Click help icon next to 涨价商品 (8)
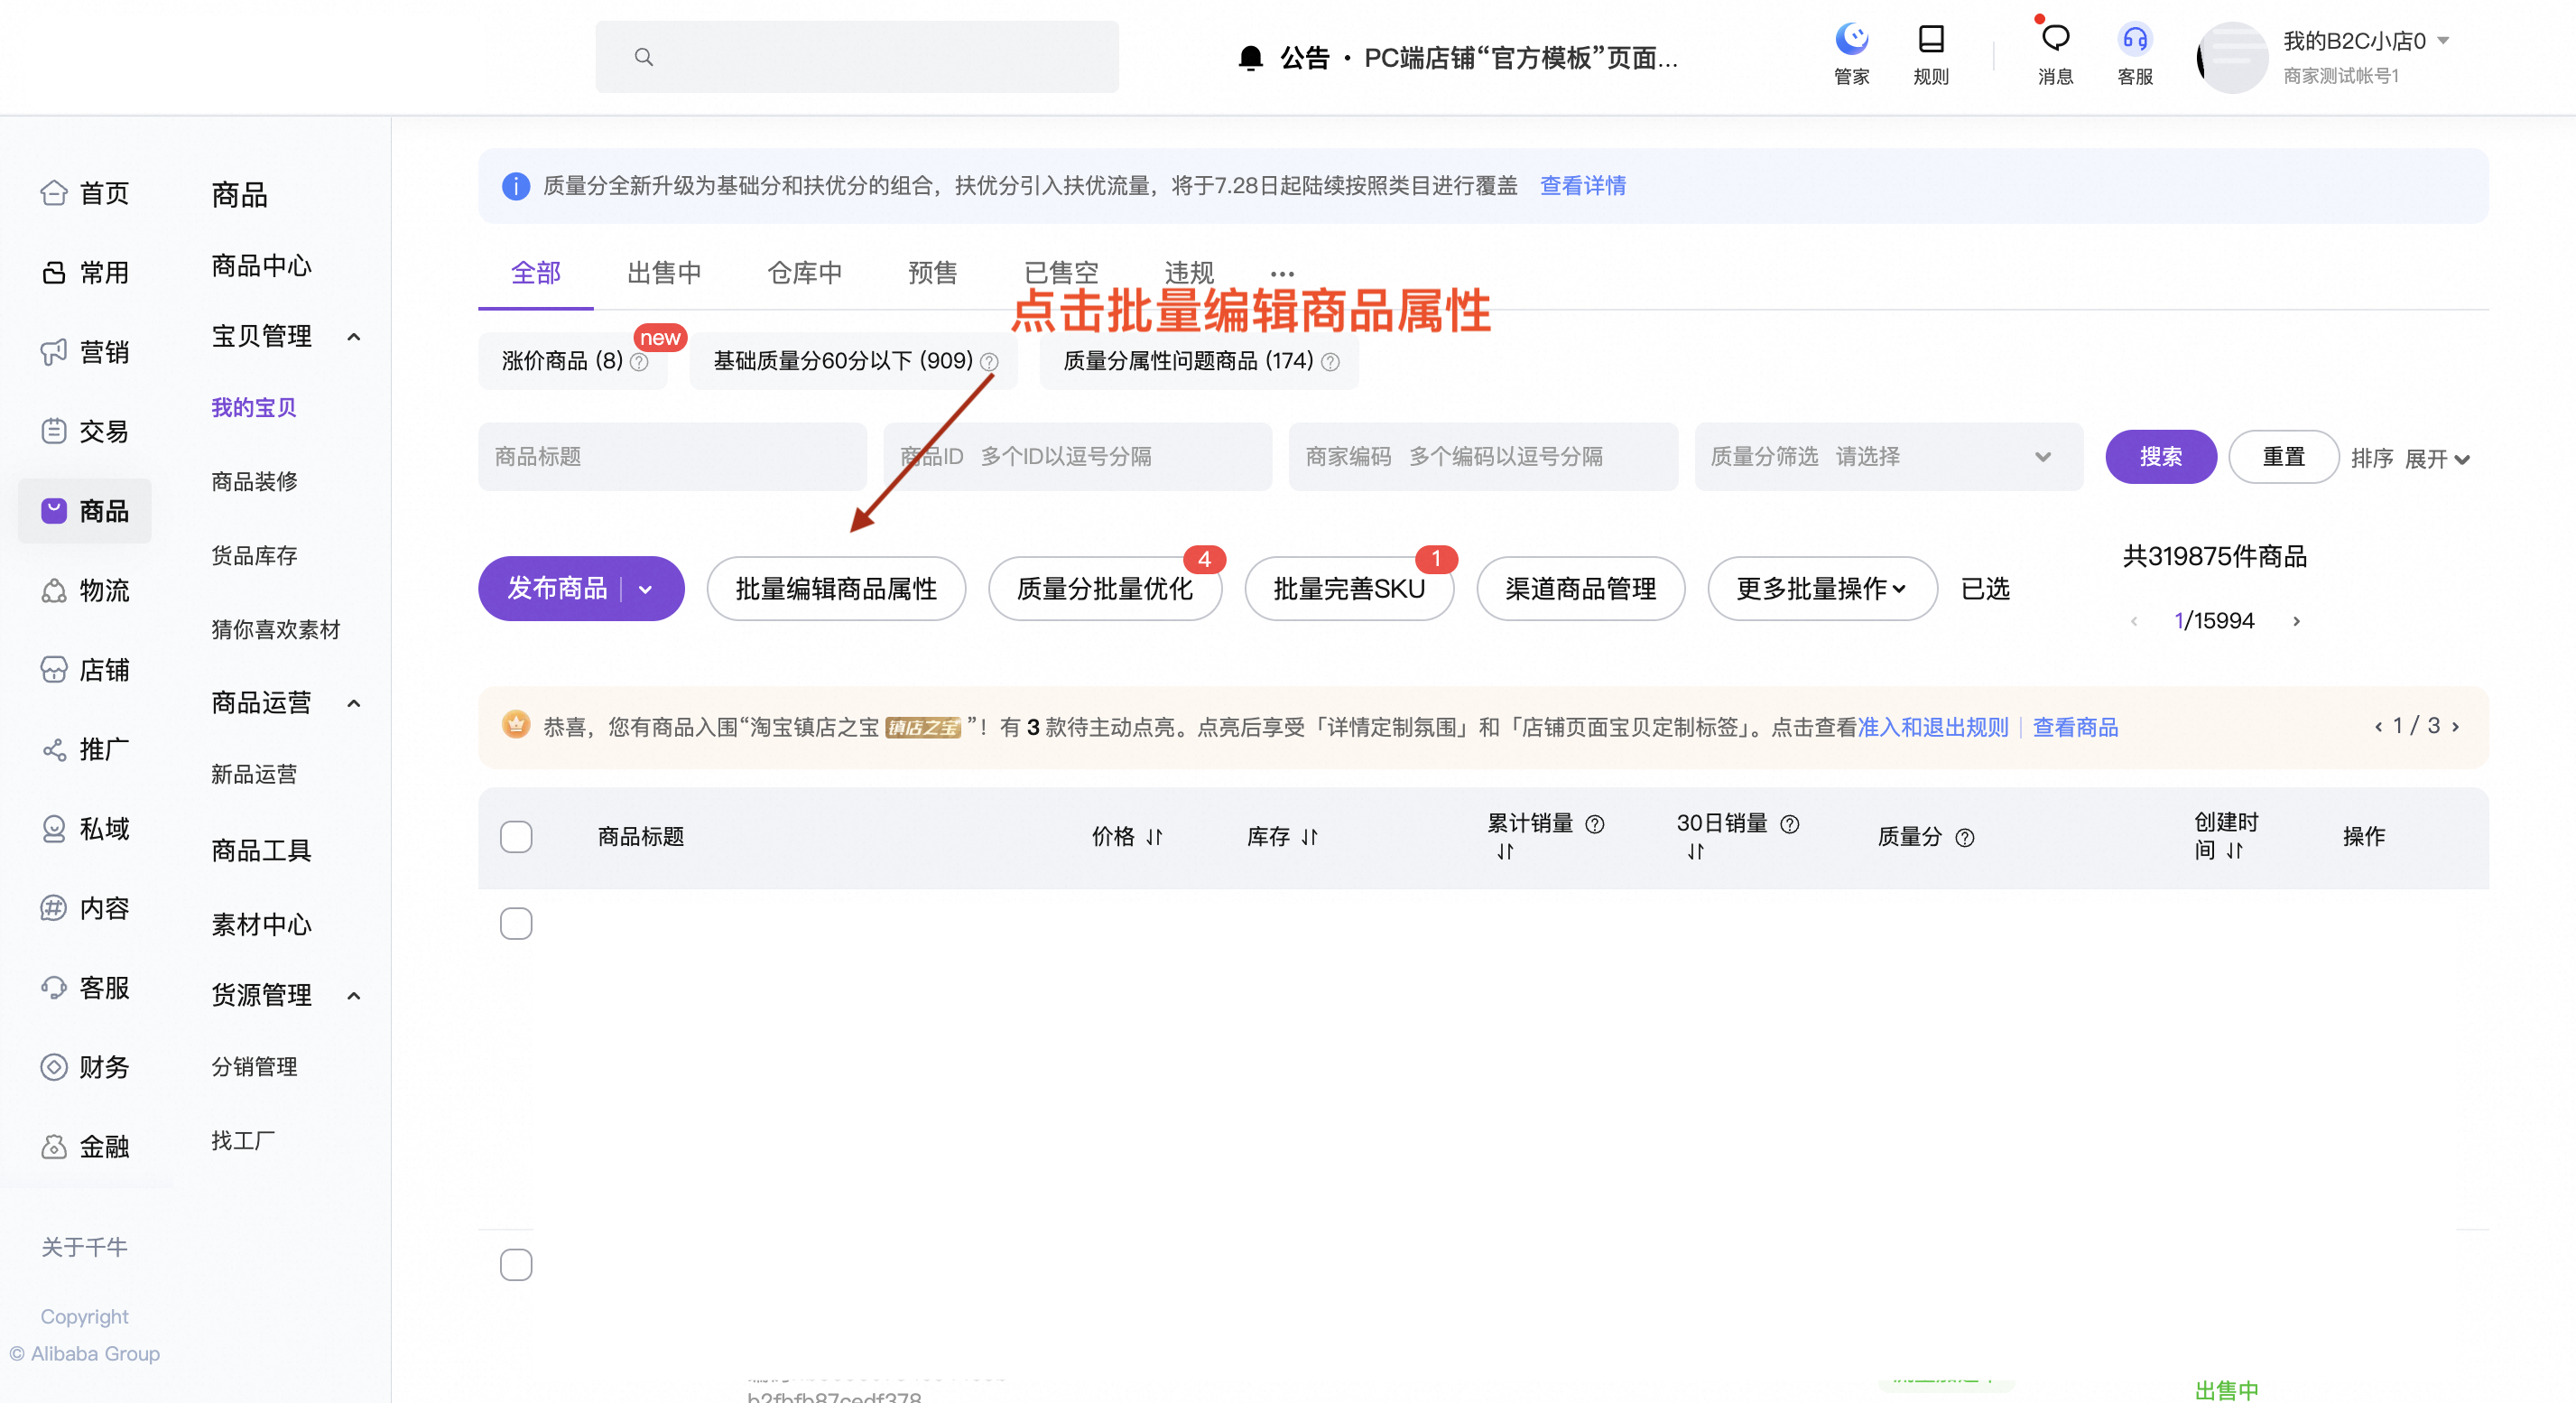The image size is (2576, 1403). (639, 362)
